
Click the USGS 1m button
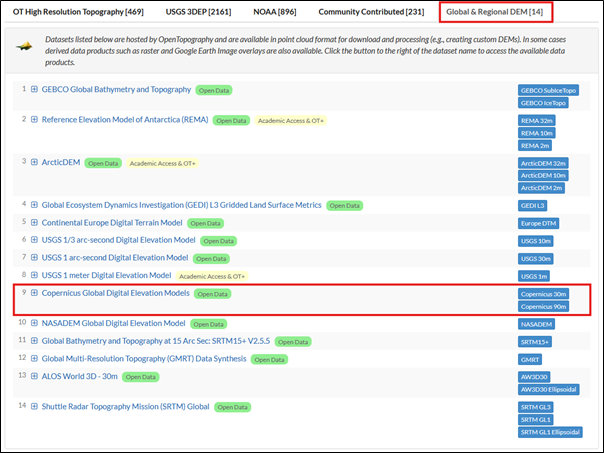534,276
